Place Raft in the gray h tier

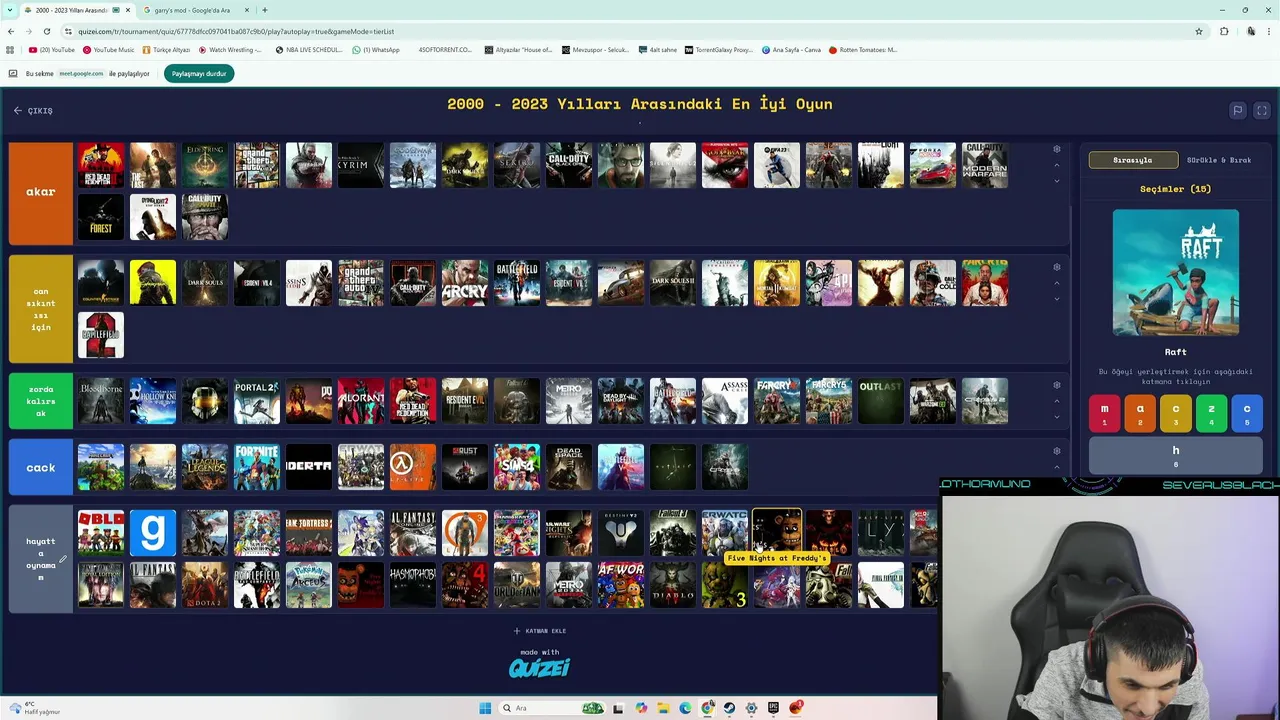tap(1176, 455)
